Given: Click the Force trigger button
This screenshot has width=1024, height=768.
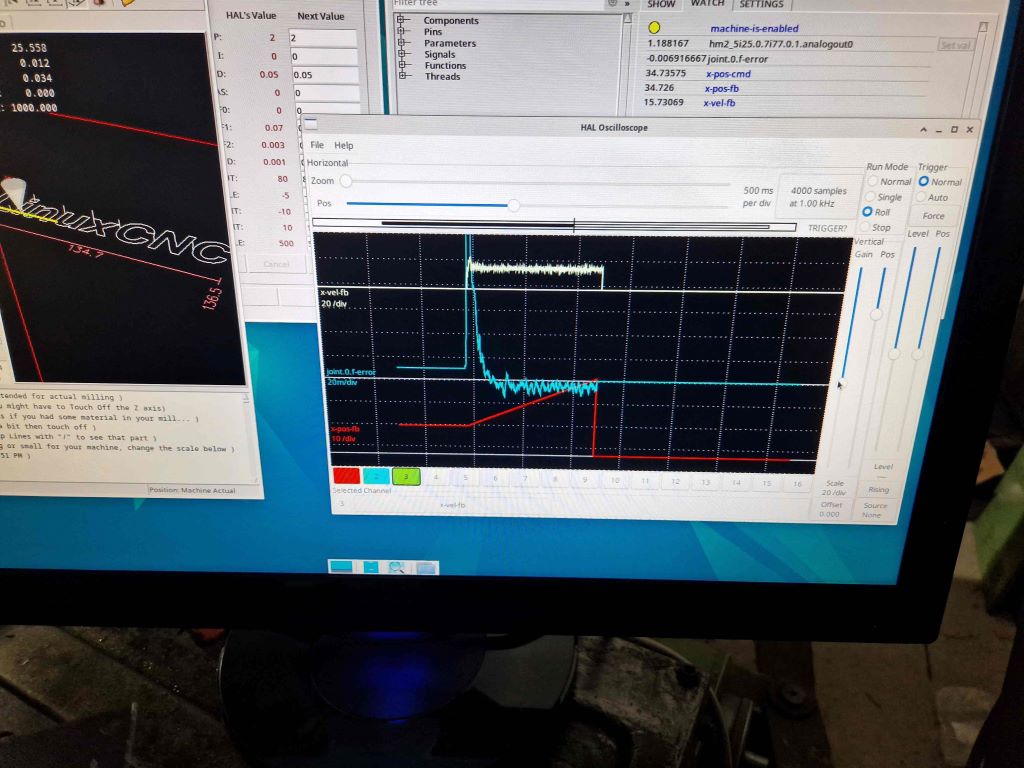Looking at the screenshot, I should point(933,216).
